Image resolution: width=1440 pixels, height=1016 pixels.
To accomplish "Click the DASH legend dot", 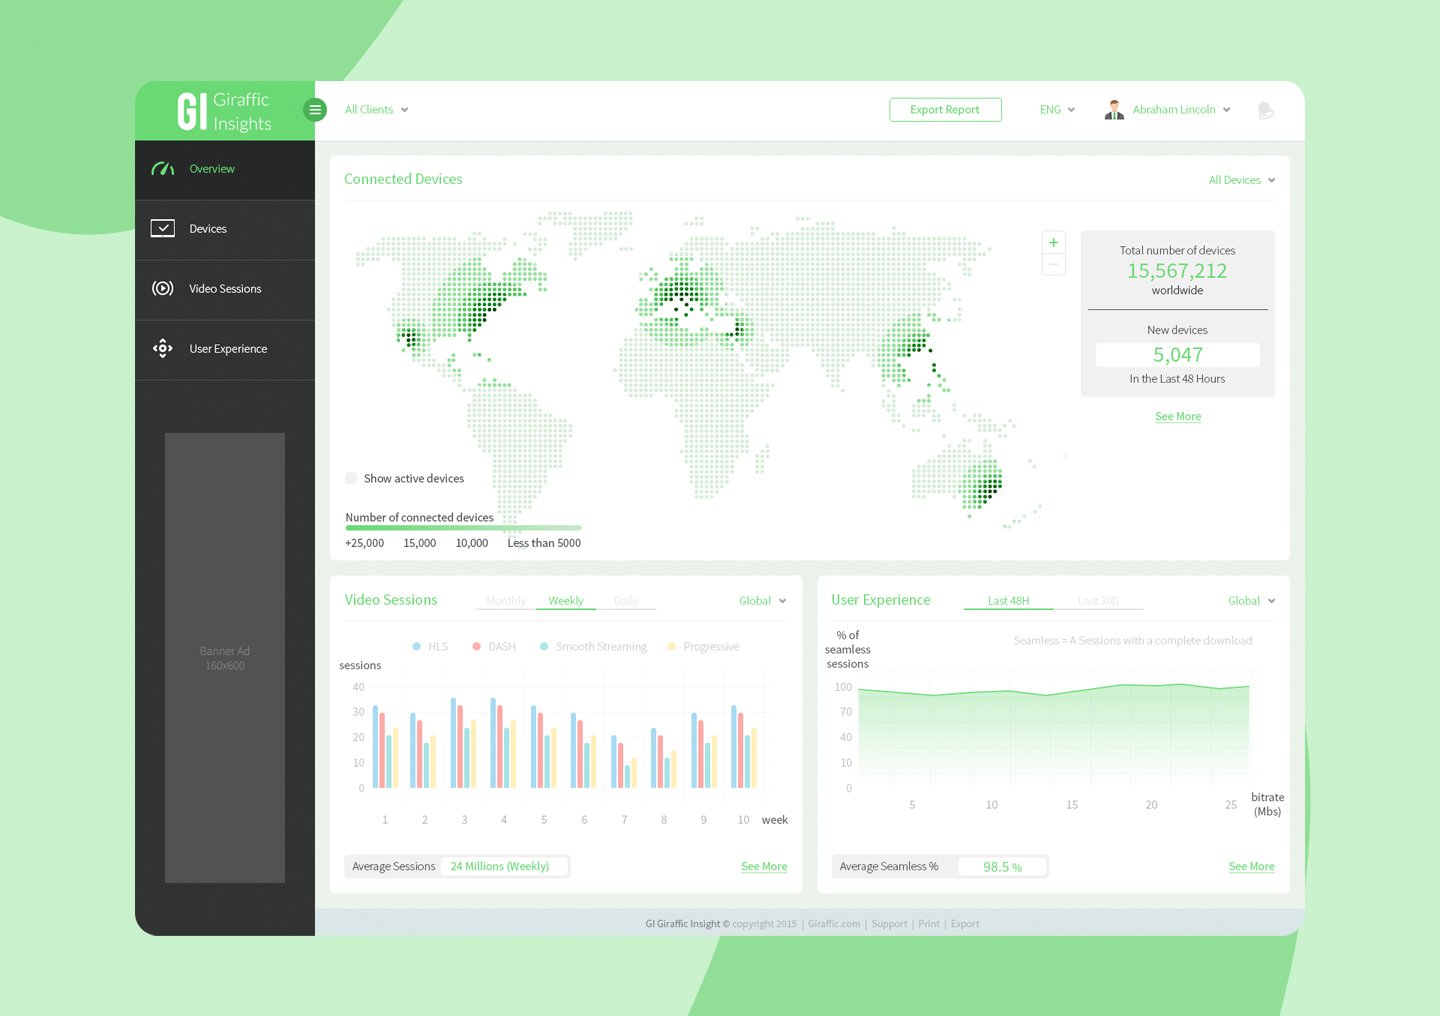I will [477, 647].
